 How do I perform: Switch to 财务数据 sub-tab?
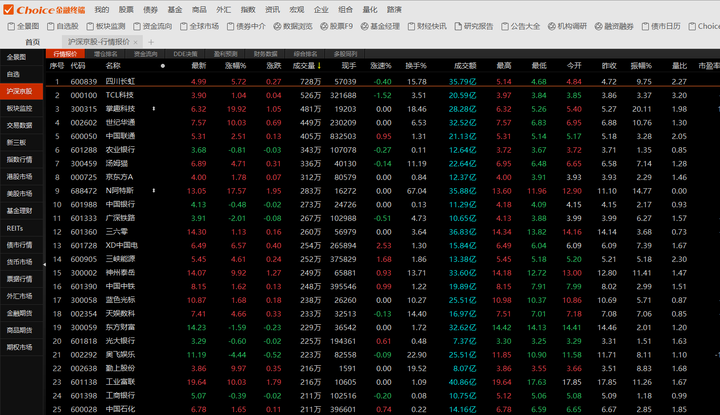(x=265, y=54)
